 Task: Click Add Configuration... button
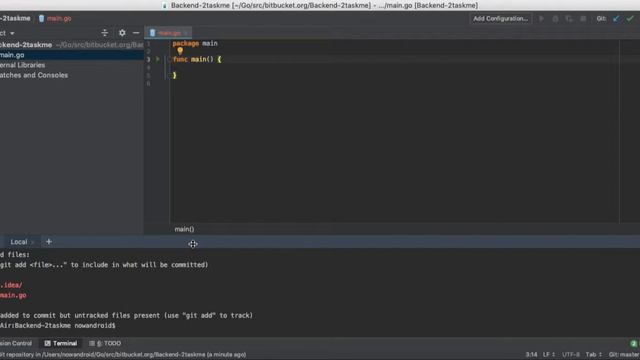[x=500, y=18]
